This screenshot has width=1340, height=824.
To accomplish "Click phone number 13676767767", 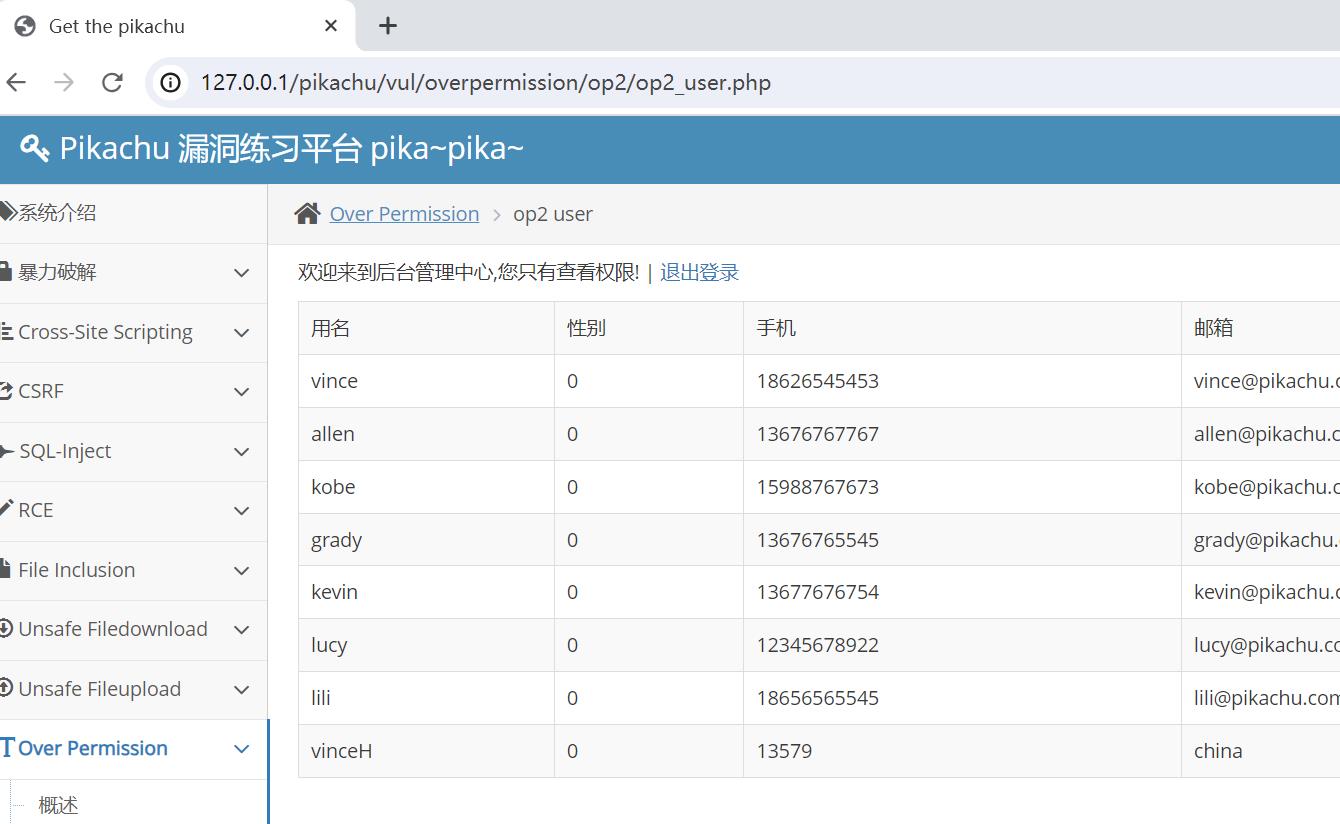I will [x=818, y=434].
